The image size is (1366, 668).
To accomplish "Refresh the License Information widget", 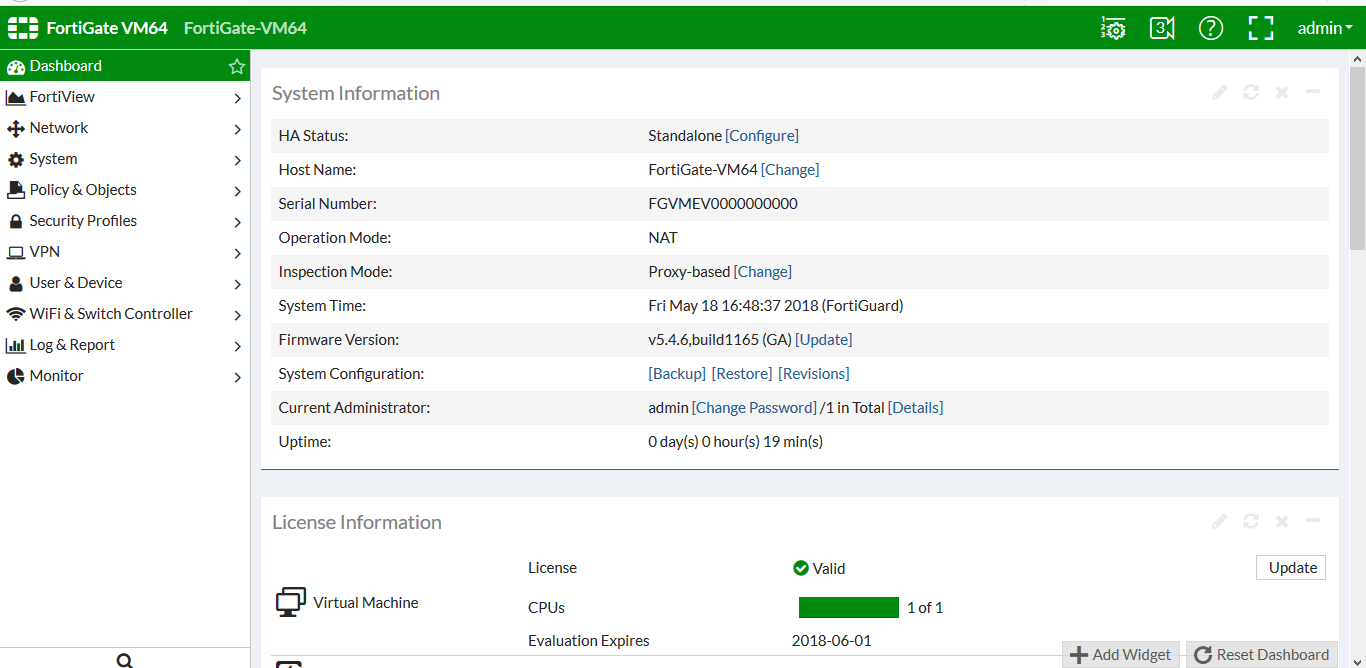I will pyautogui.click(x=1251, y=522).
